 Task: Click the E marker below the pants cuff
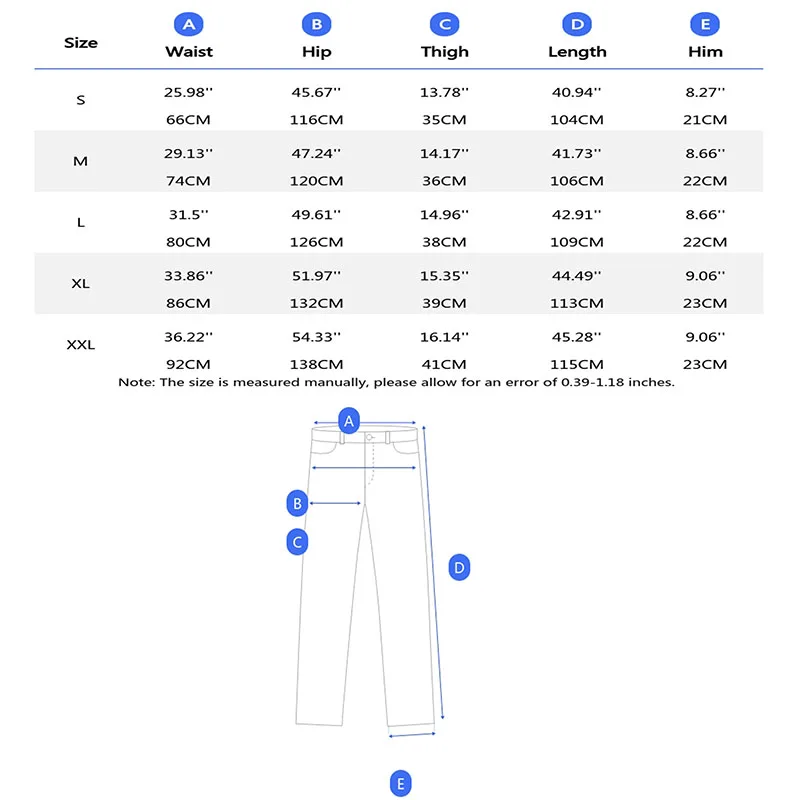point(400,783)
